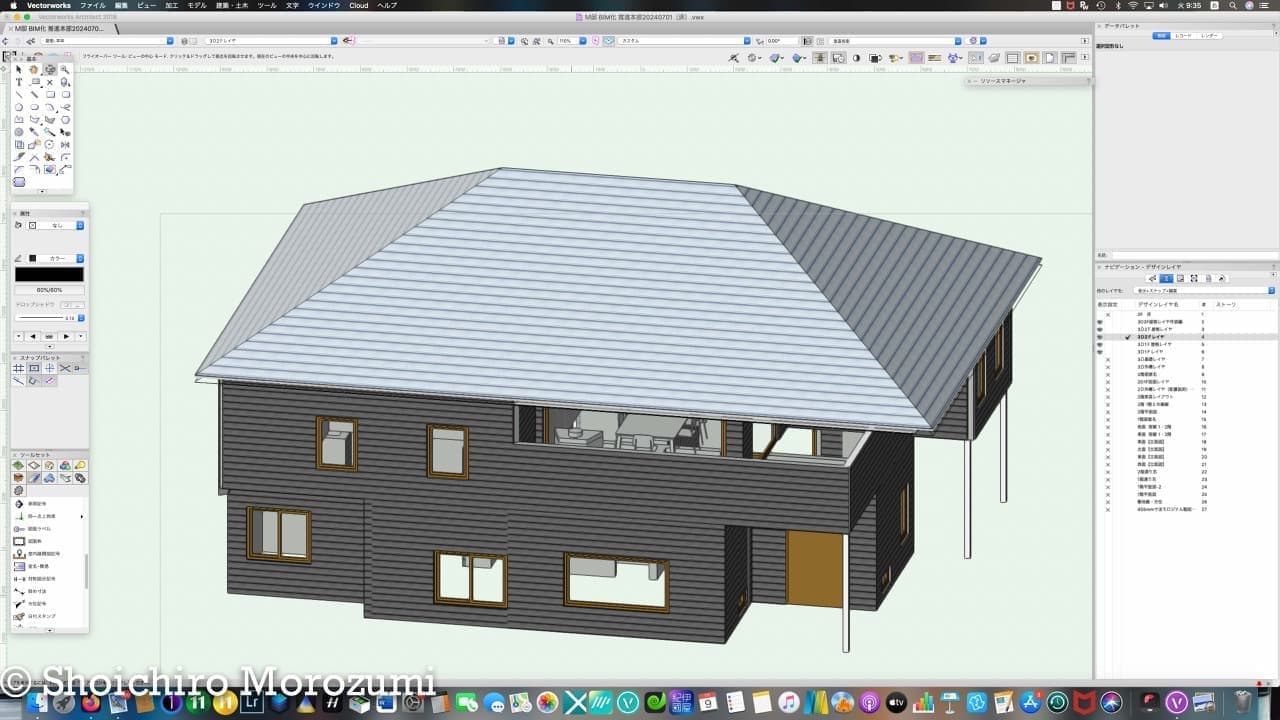This screenshot has height=720, width=1280.
Task: Click the Line tool icon
Action: click(x=19, y=95)
